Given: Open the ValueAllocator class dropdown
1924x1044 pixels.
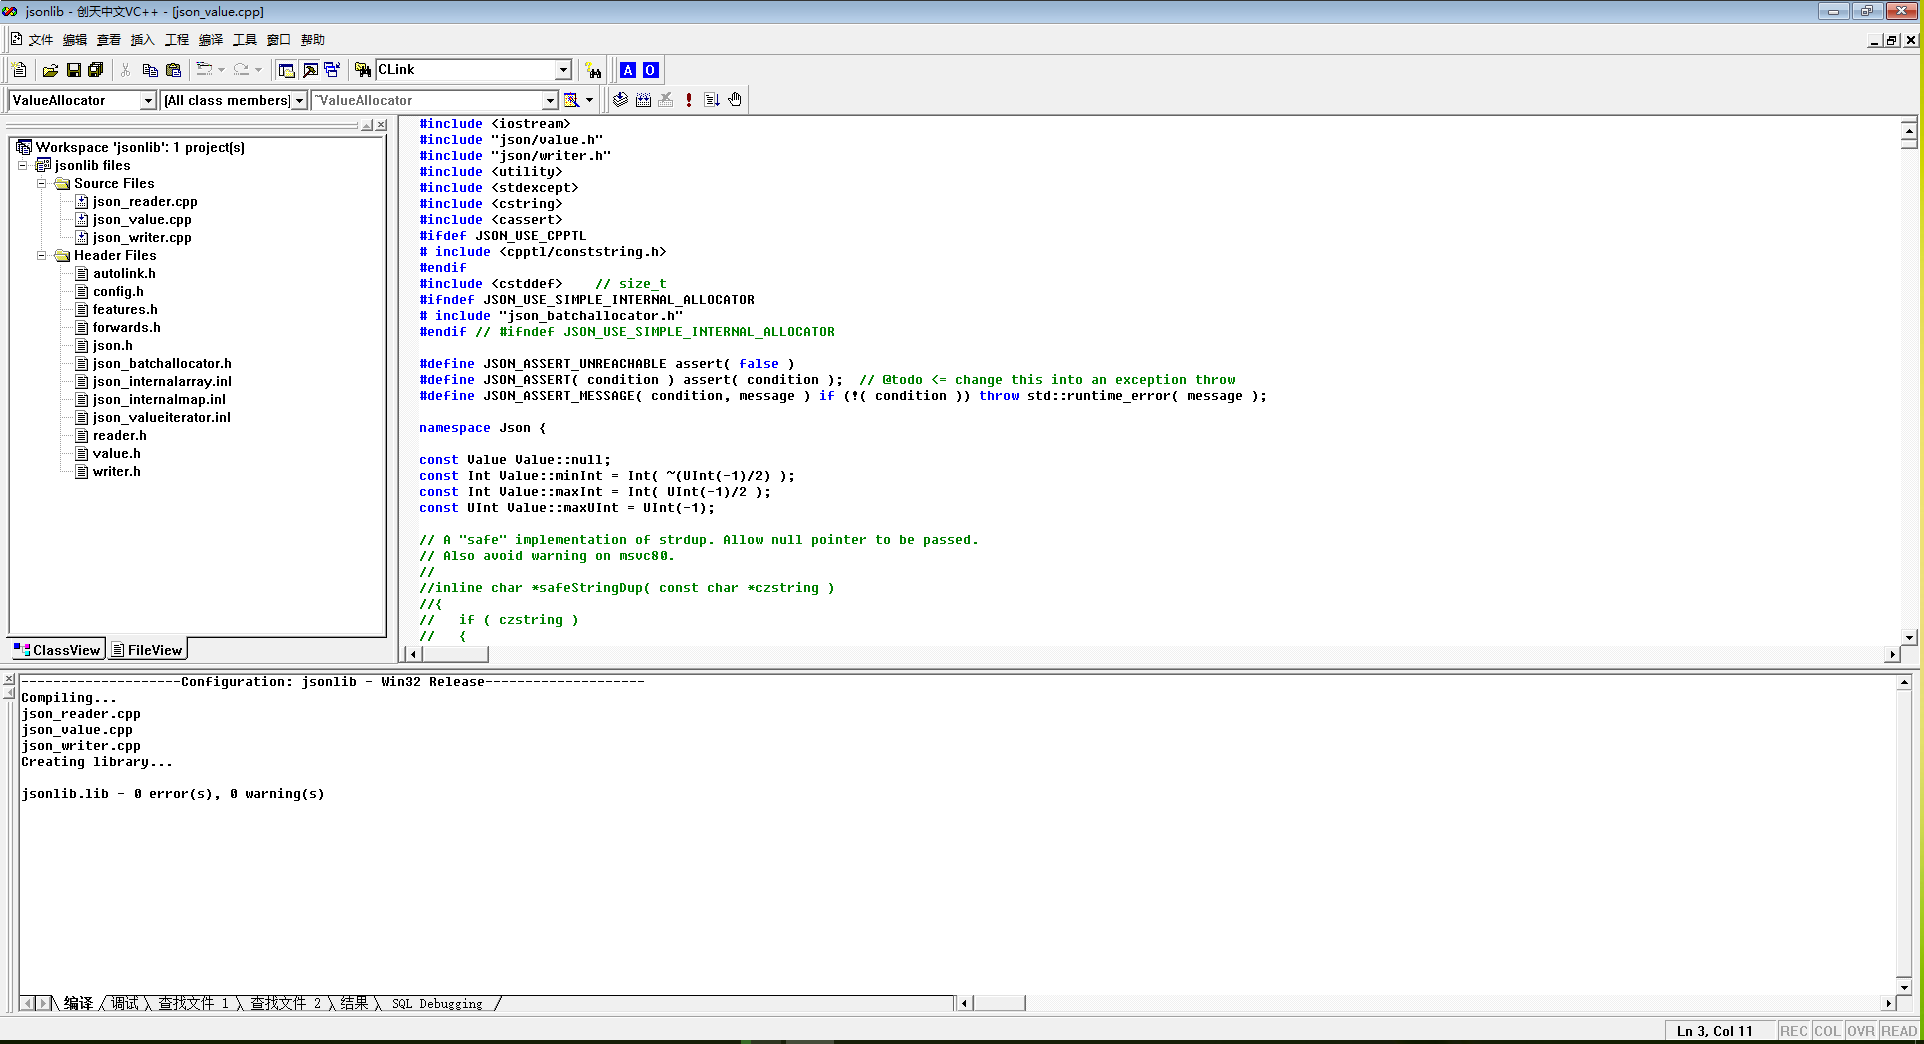Looking at the screenshot, I should [148, 100].
